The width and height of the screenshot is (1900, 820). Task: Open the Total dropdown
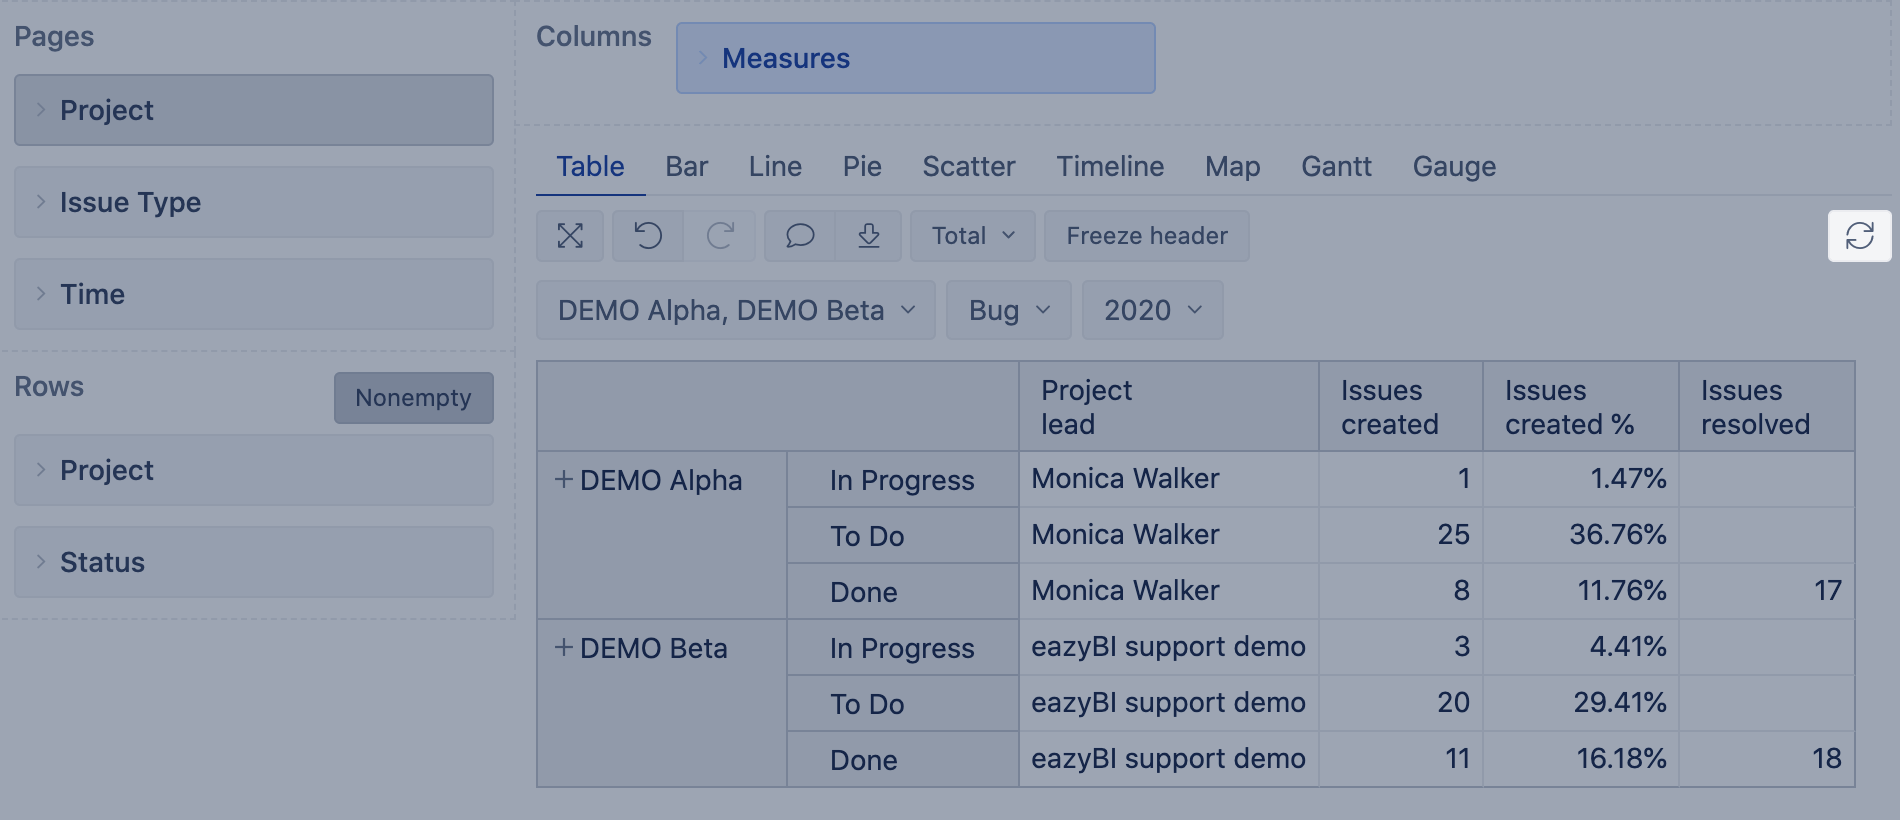tap(972, 236)
